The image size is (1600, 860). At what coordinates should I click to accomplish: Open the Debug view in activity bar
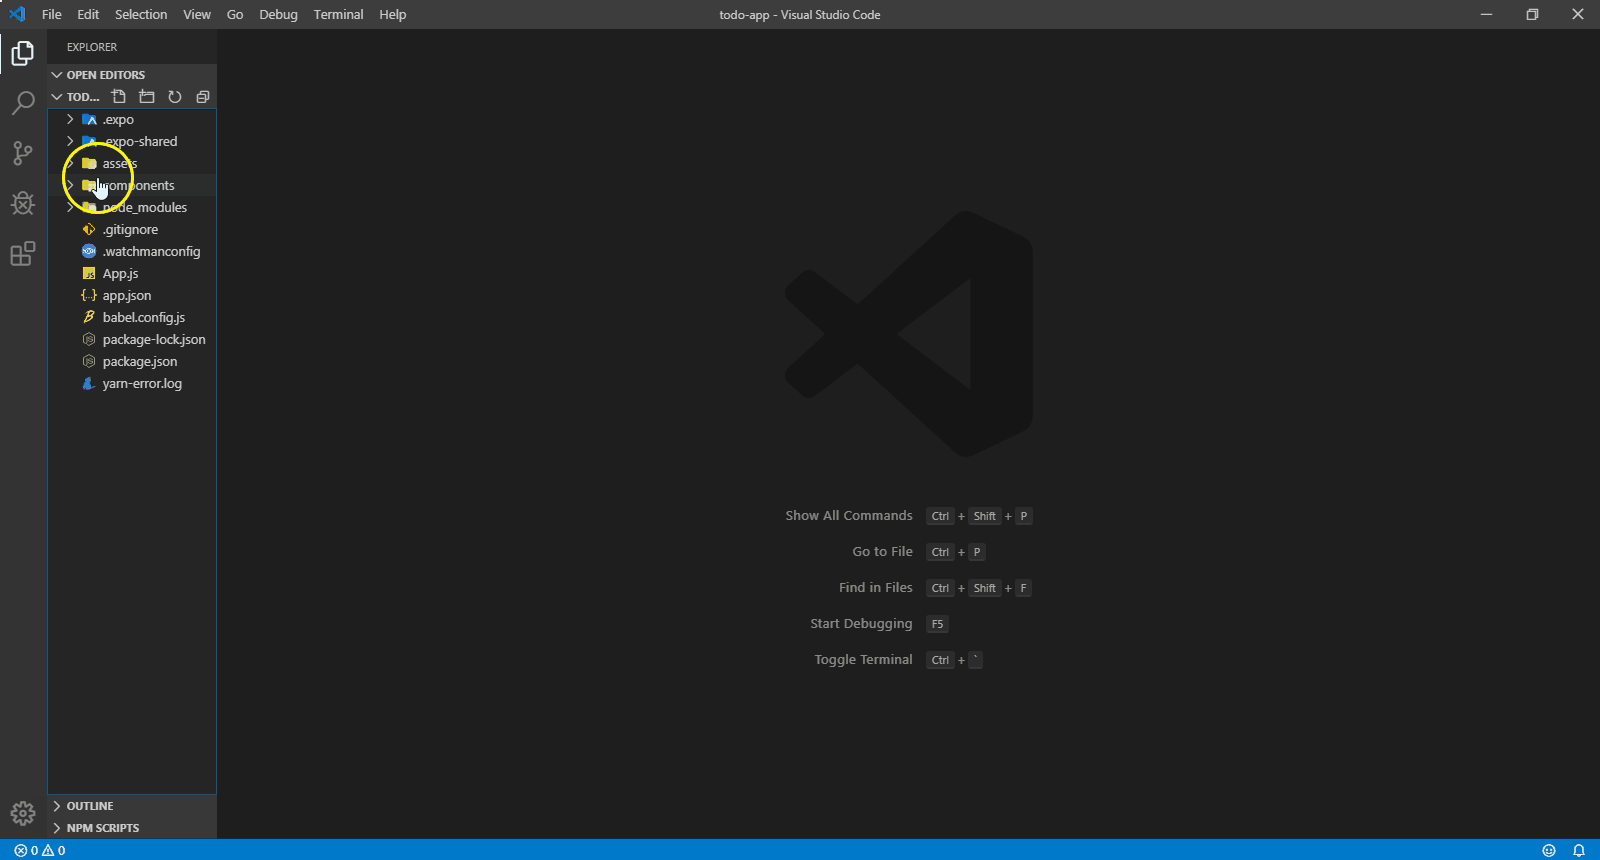(x=23, y=203)
